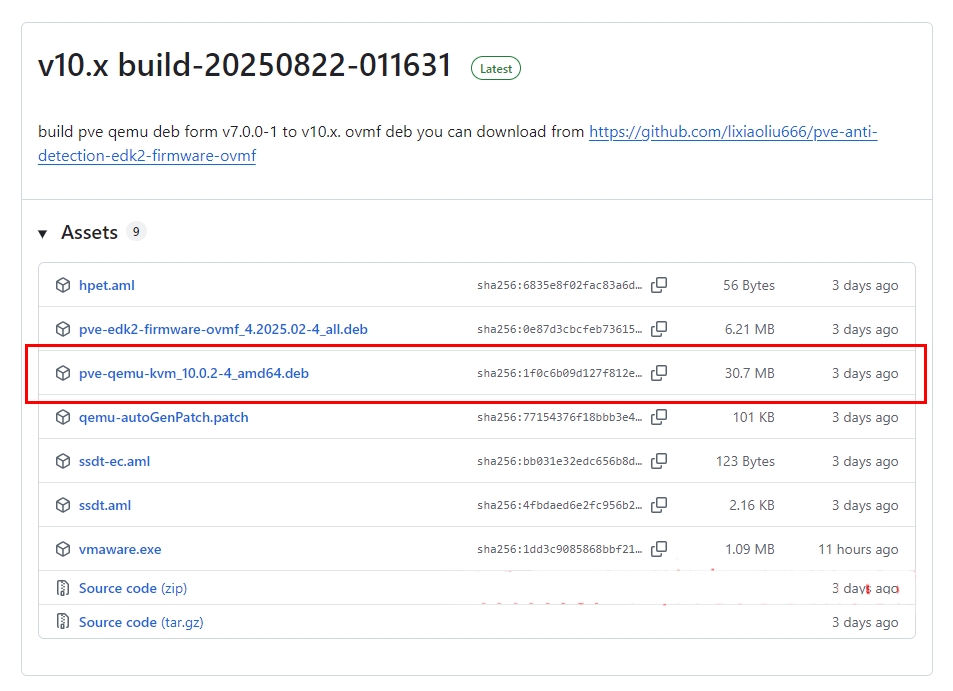Viewport: 953px width, 691px height.
Task: Click the Assets count badge 9
Action: [136, 232]
